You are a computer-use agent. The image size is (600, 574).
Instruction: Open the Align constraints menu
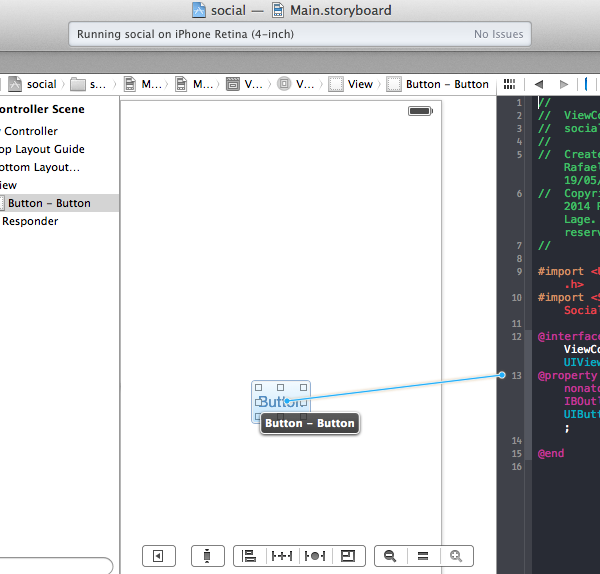249,556
